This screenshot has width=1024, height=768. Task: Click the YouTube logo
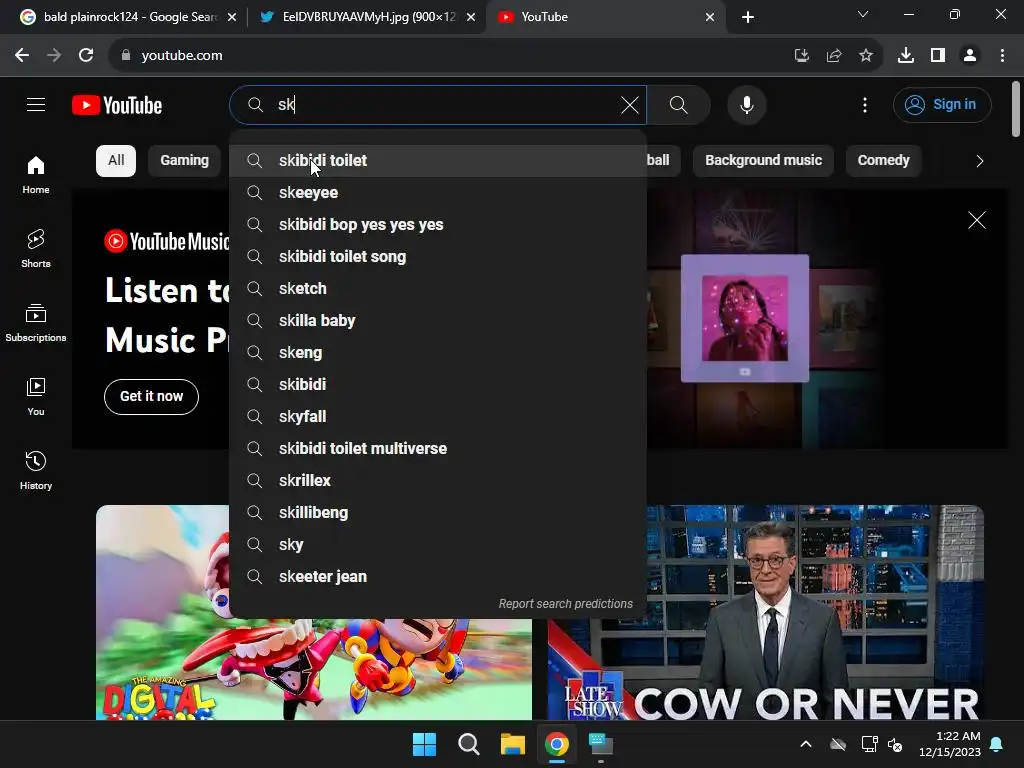tap(117, 105)
